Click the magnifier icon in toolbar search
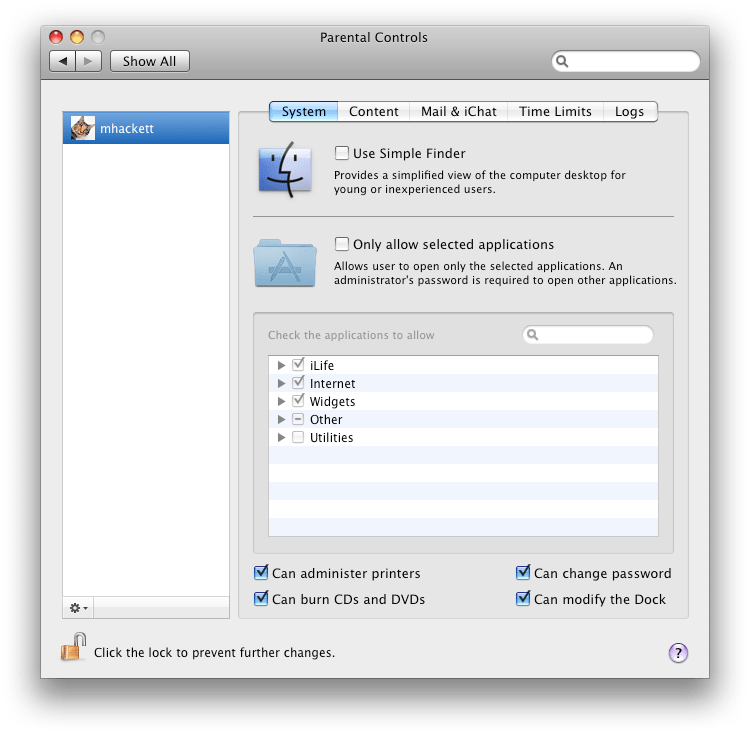The image size is (750, 734). pyautogui.click(x=562, y=61)
